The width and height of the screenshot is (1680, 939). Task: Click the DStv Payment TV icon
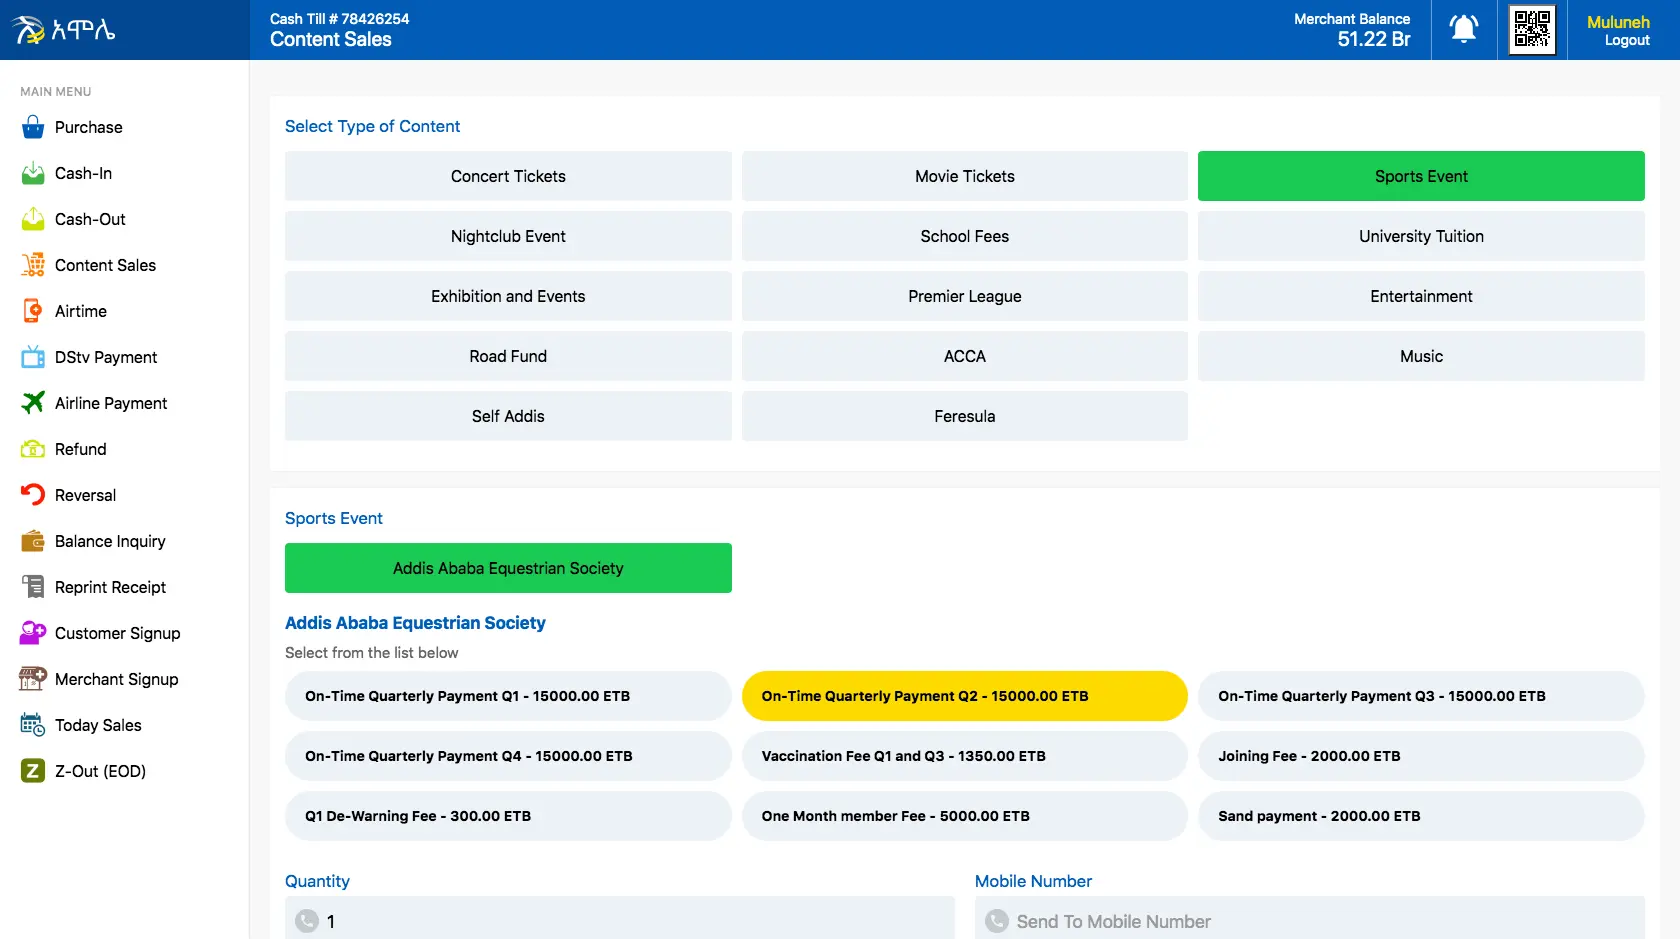pyautogui.click(x=33, y=357)
